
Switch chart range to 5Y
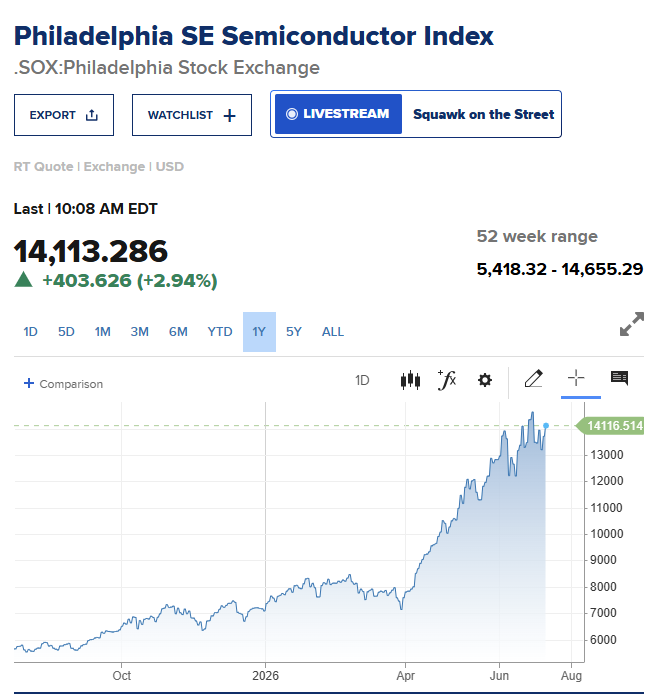point(293,332)
